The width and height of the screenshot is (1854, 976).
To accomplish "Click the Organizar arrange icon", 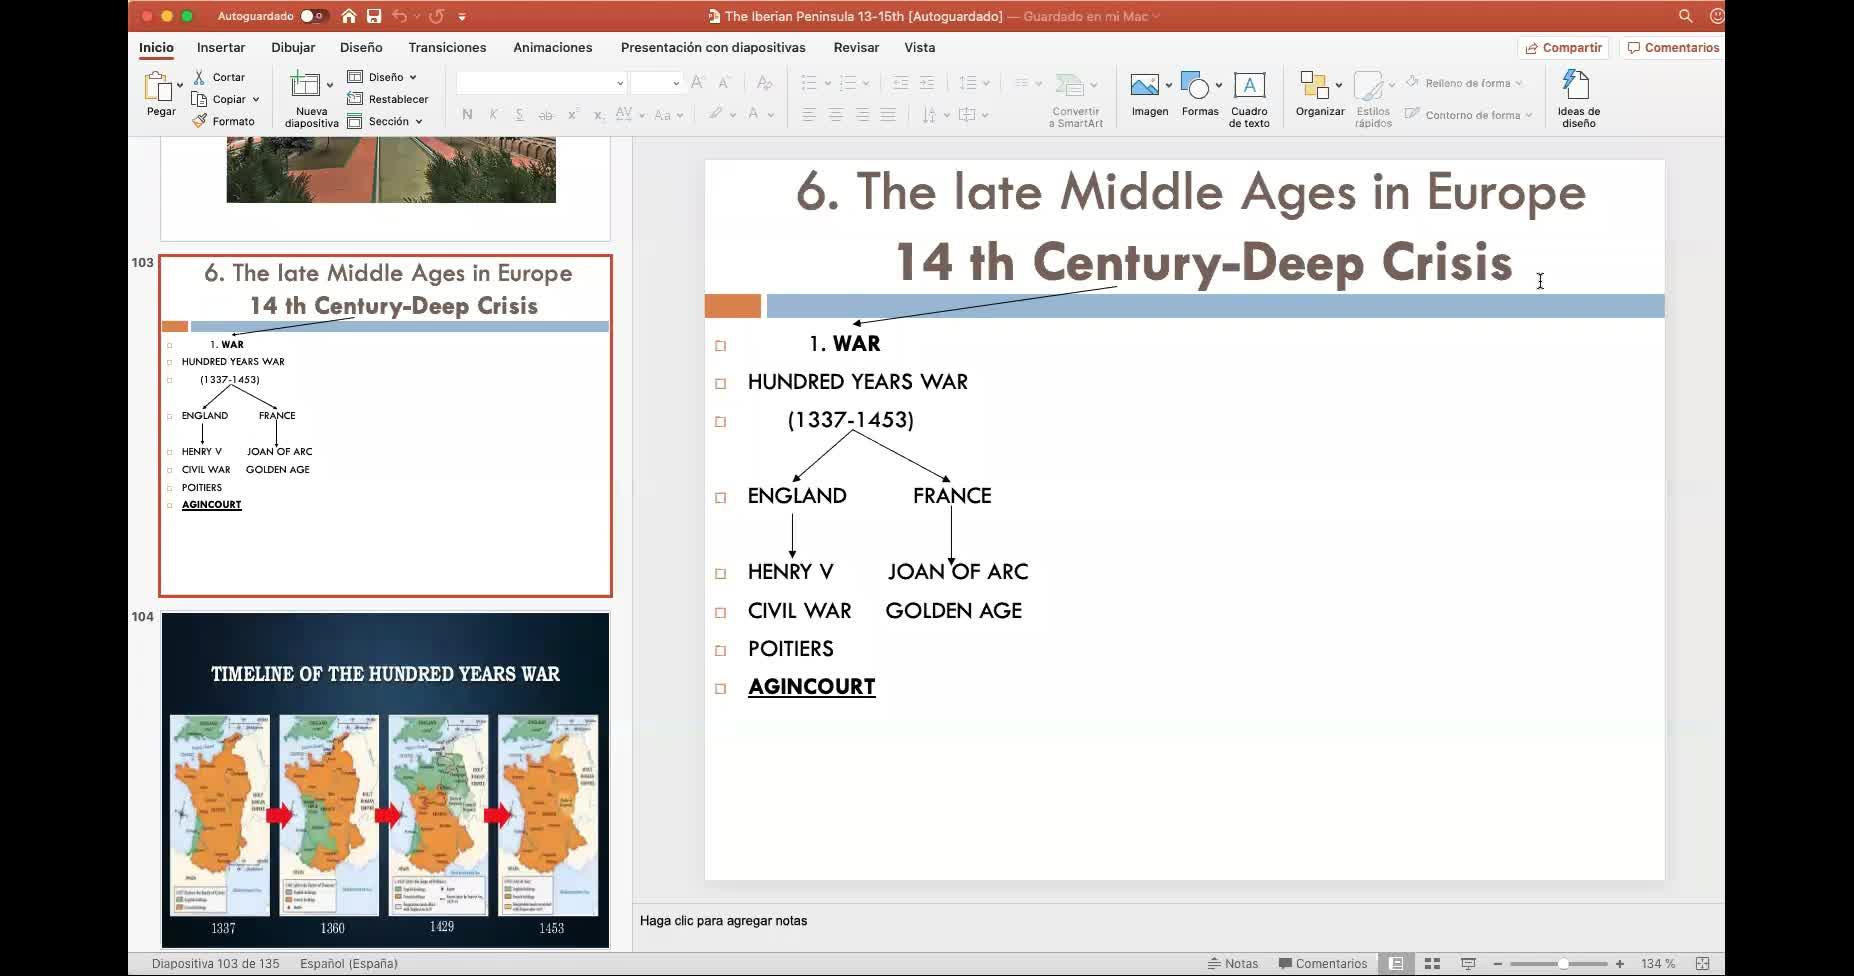I will 1314,86.
